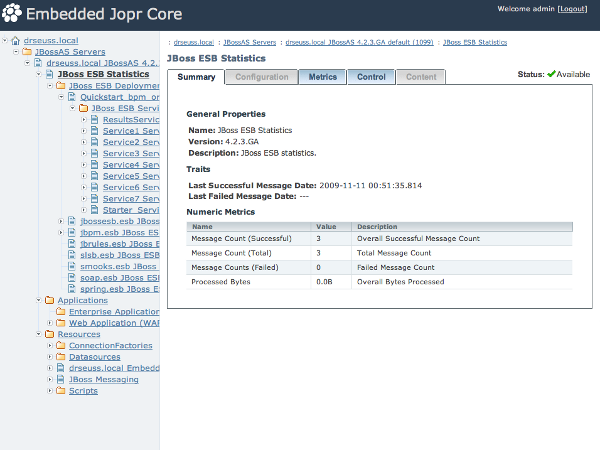Click the page icon beside Starter_Service
Viewport: 600px width, 450px height.
point(95,210)
